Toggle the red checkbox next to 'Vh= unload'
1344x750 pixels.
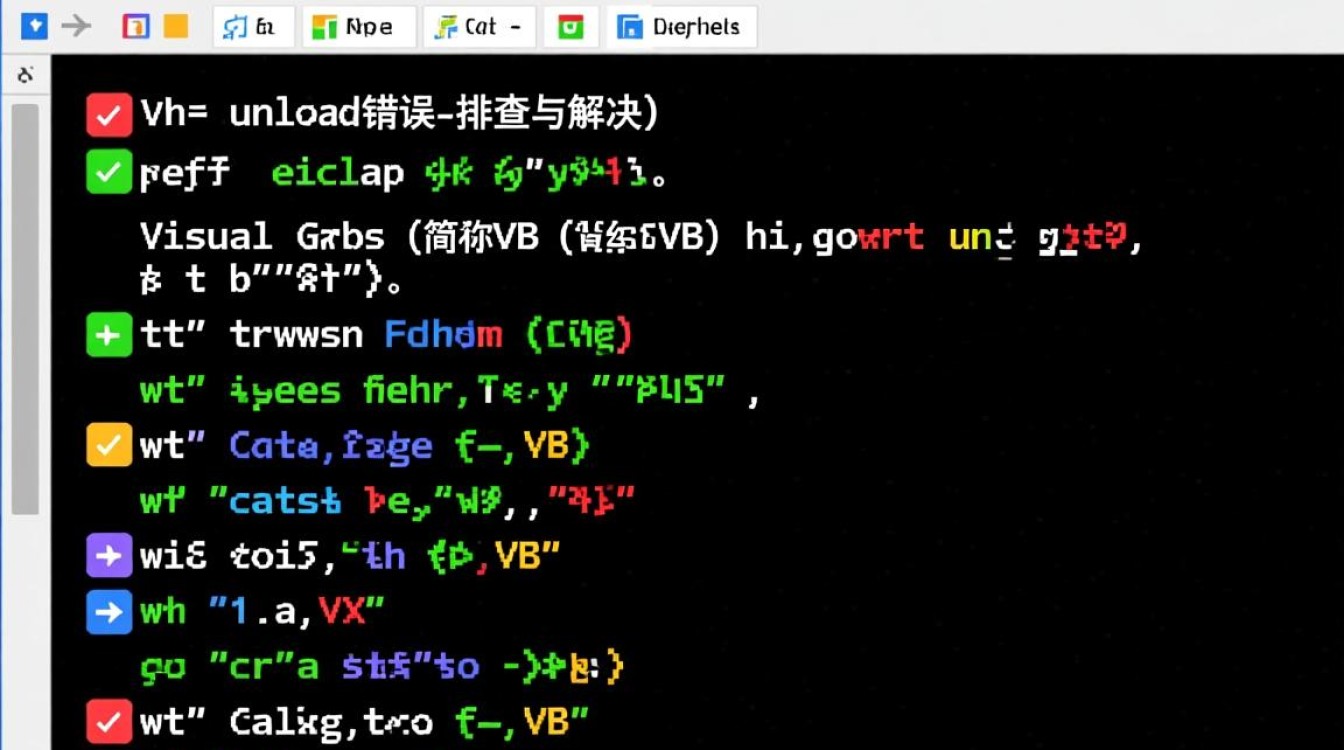point(109,115)
